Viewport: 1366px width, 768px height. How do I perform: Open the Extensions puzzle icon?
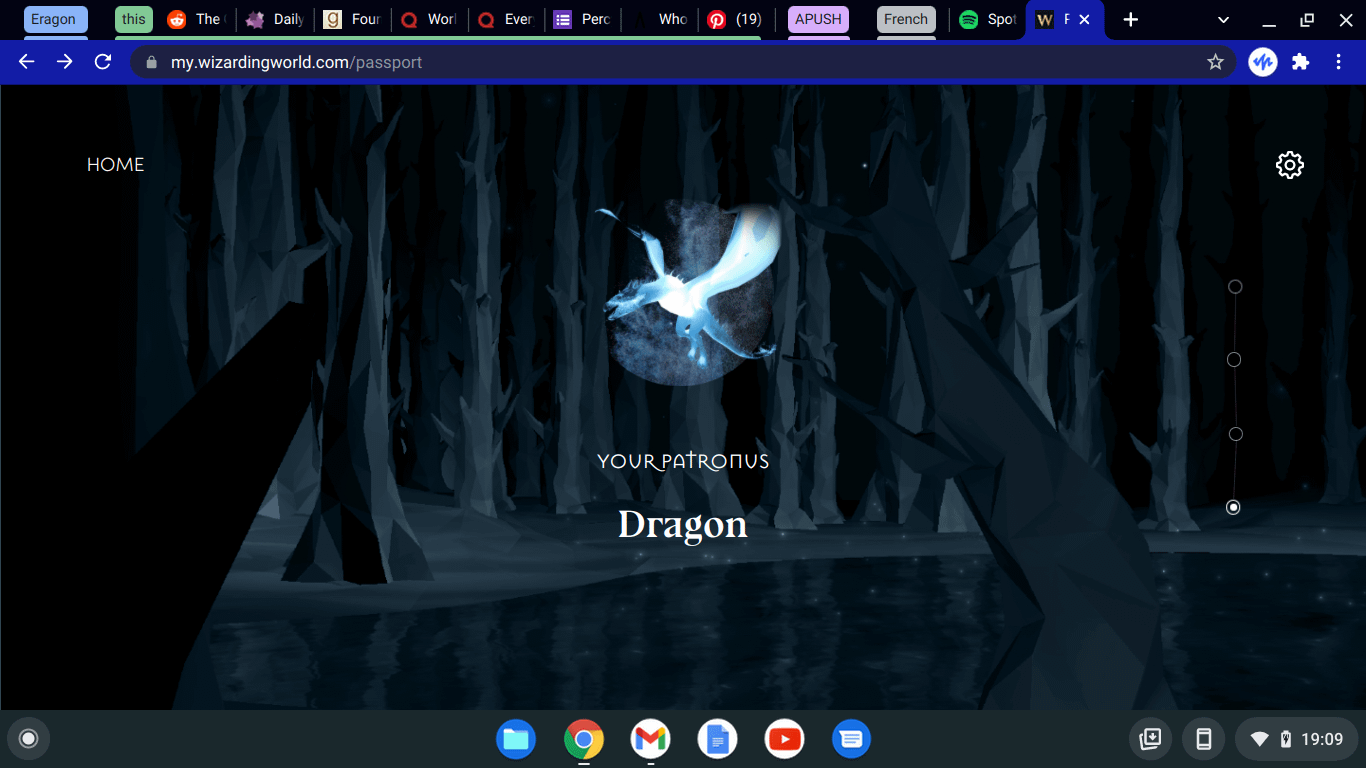[x=1300, y=62]
